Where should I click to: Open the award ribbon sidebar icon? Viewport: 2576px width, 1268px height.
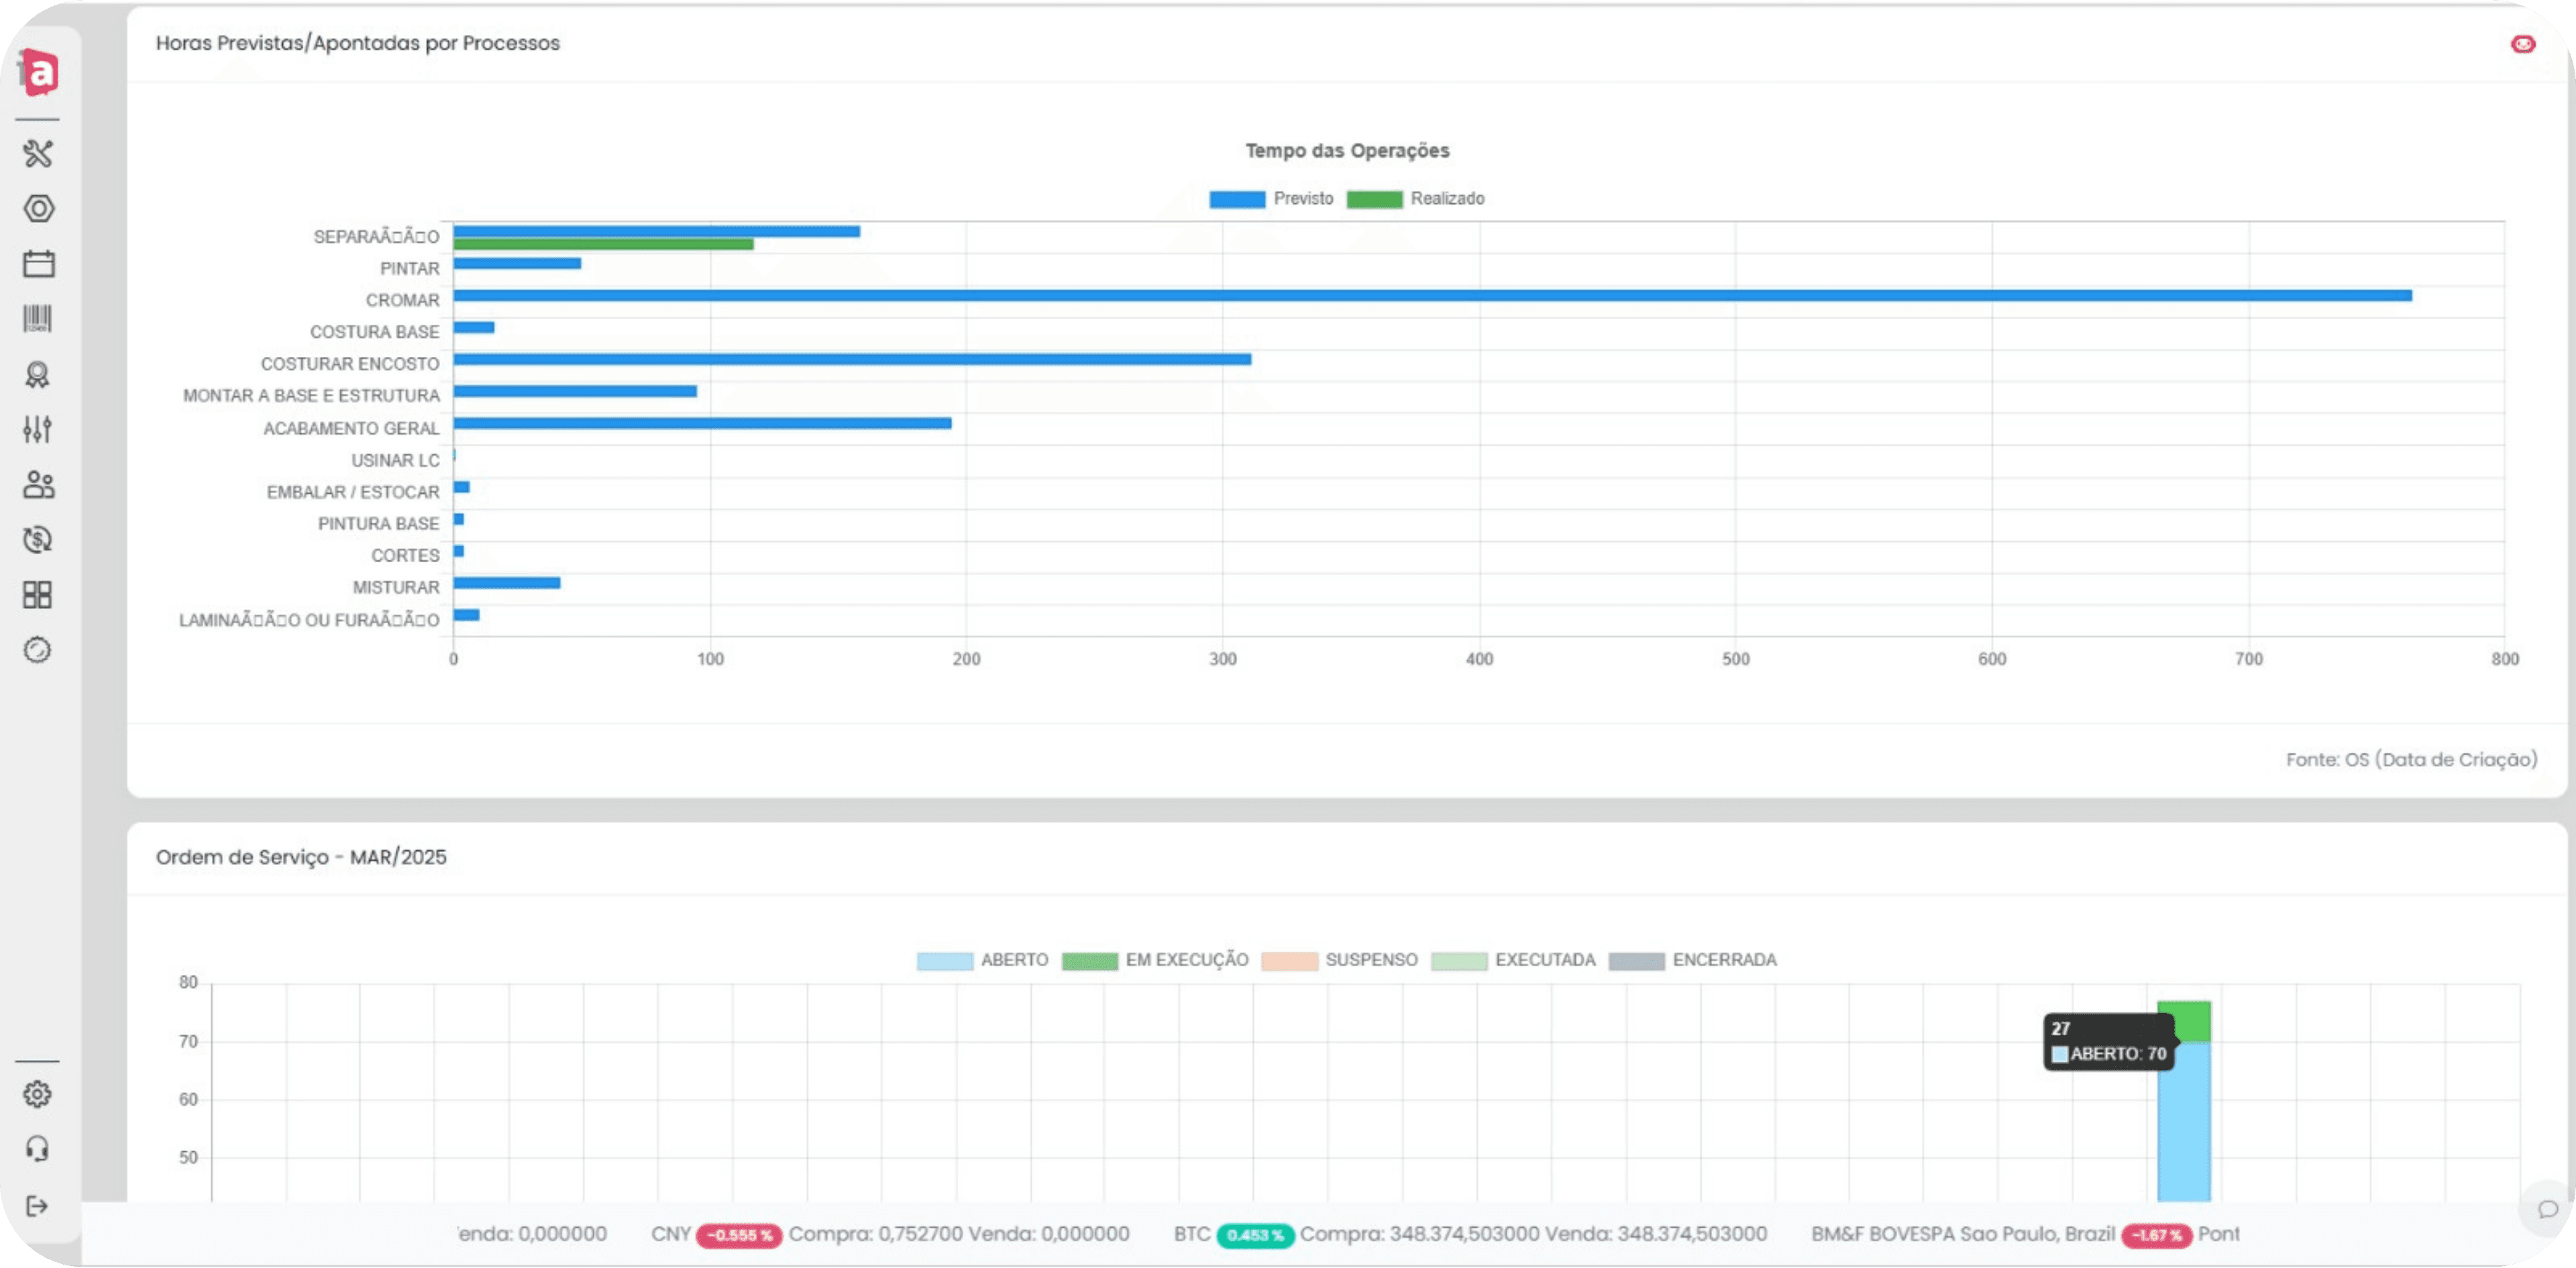point(38,375)
